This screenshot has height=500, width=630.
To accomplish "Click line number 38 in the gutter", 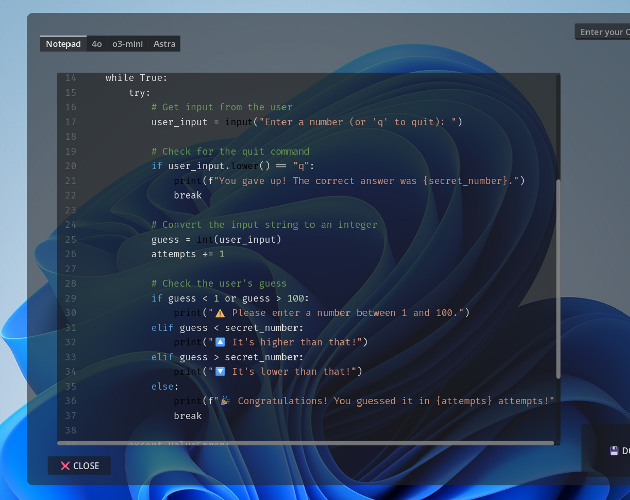I will click(71, 430).
